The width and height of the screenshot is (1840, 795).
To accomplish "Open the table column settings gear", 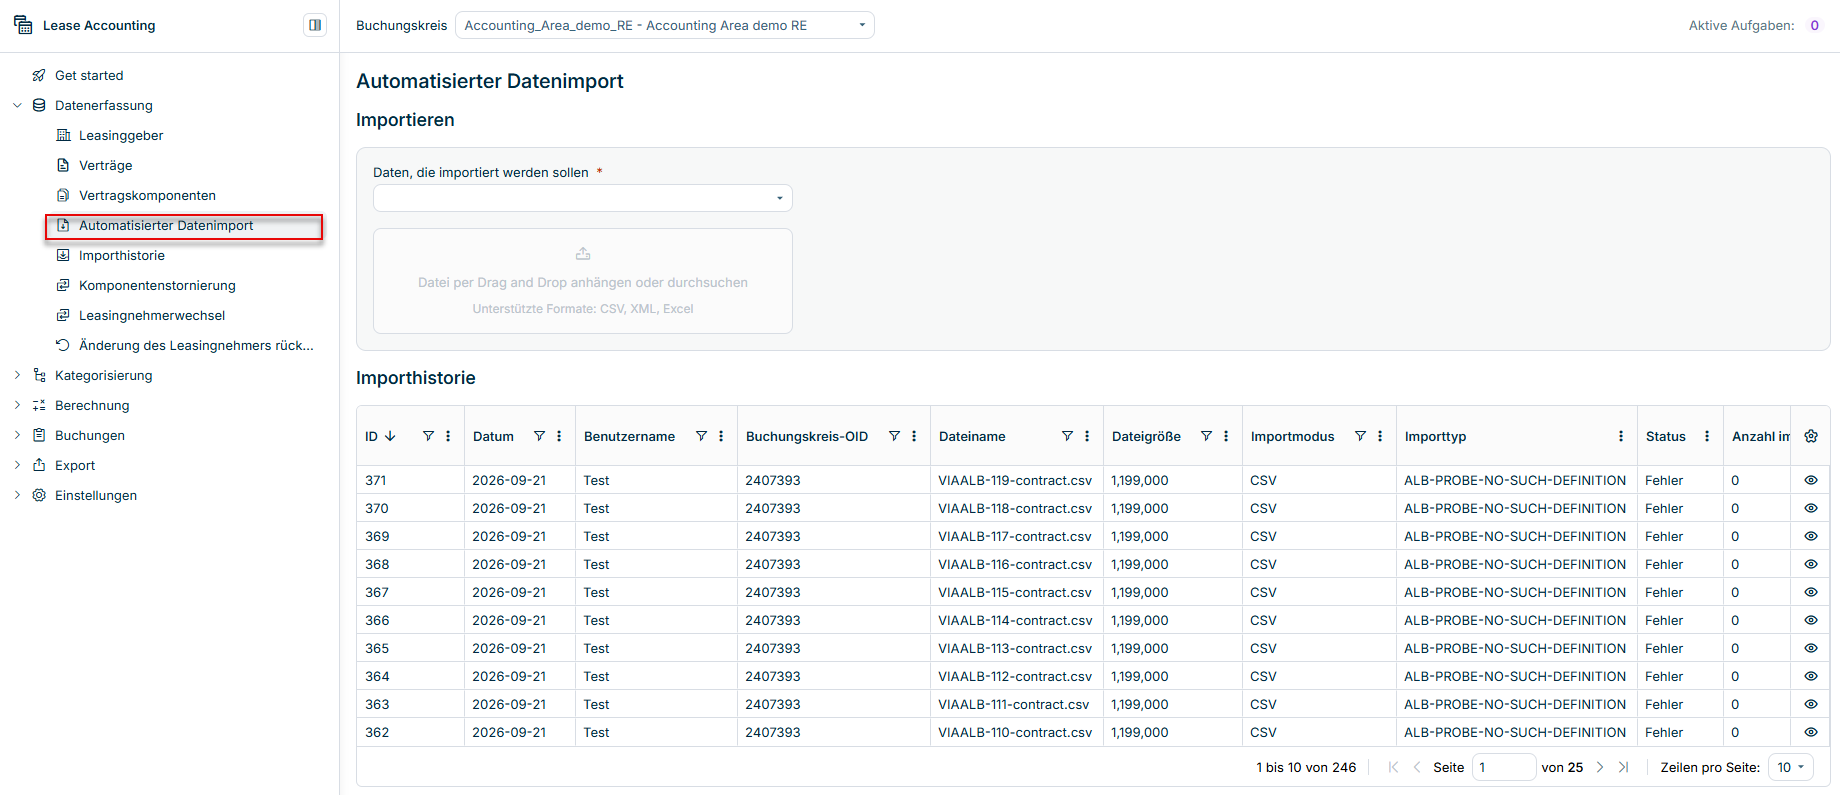I will point(1811,436).
